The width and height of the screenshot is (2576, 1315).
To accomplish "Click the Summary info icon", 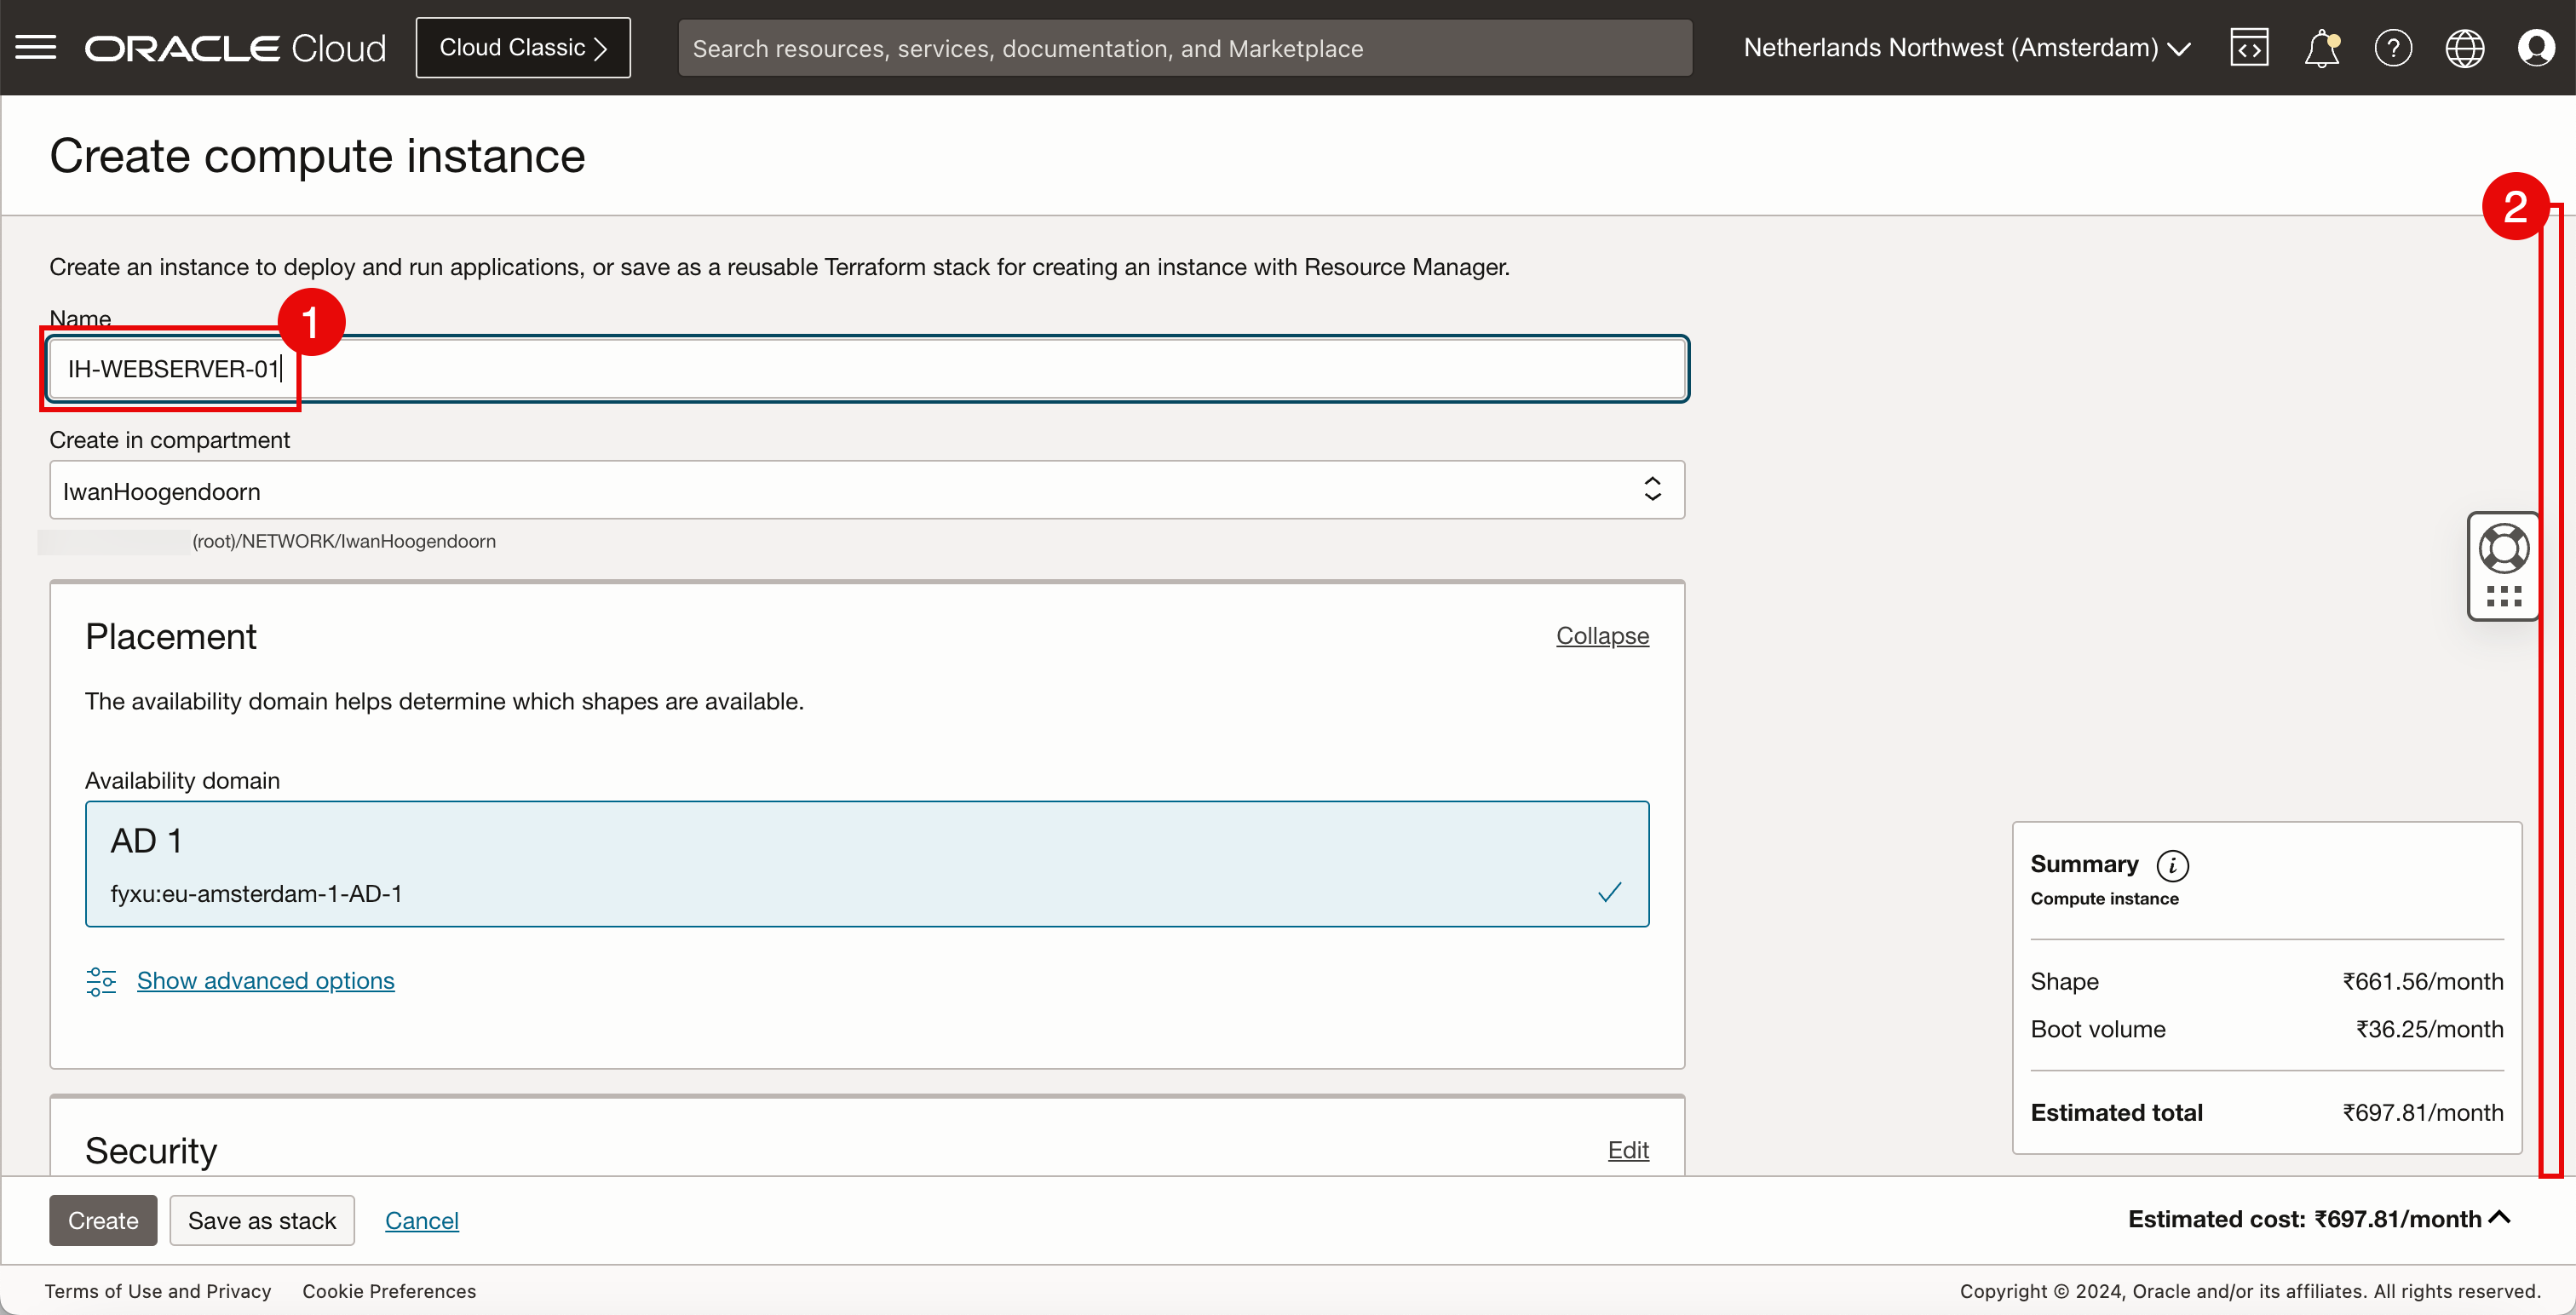I will click(x=2172, y=865).
